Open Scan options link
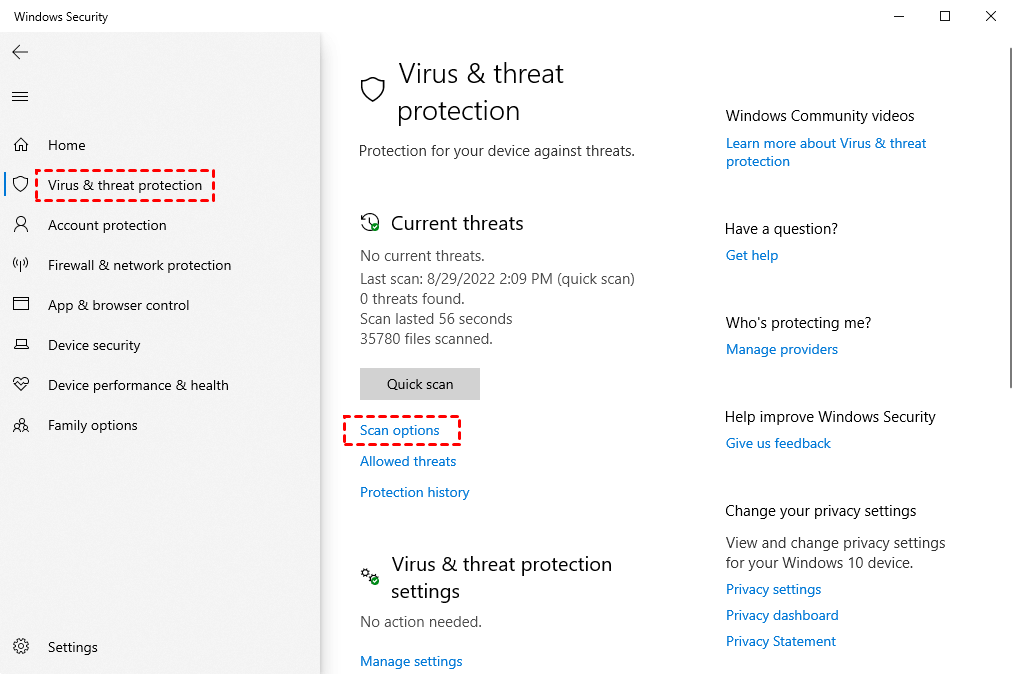Screen dimensions: 1014x674 pyautogui.click(x=400, y=431)
